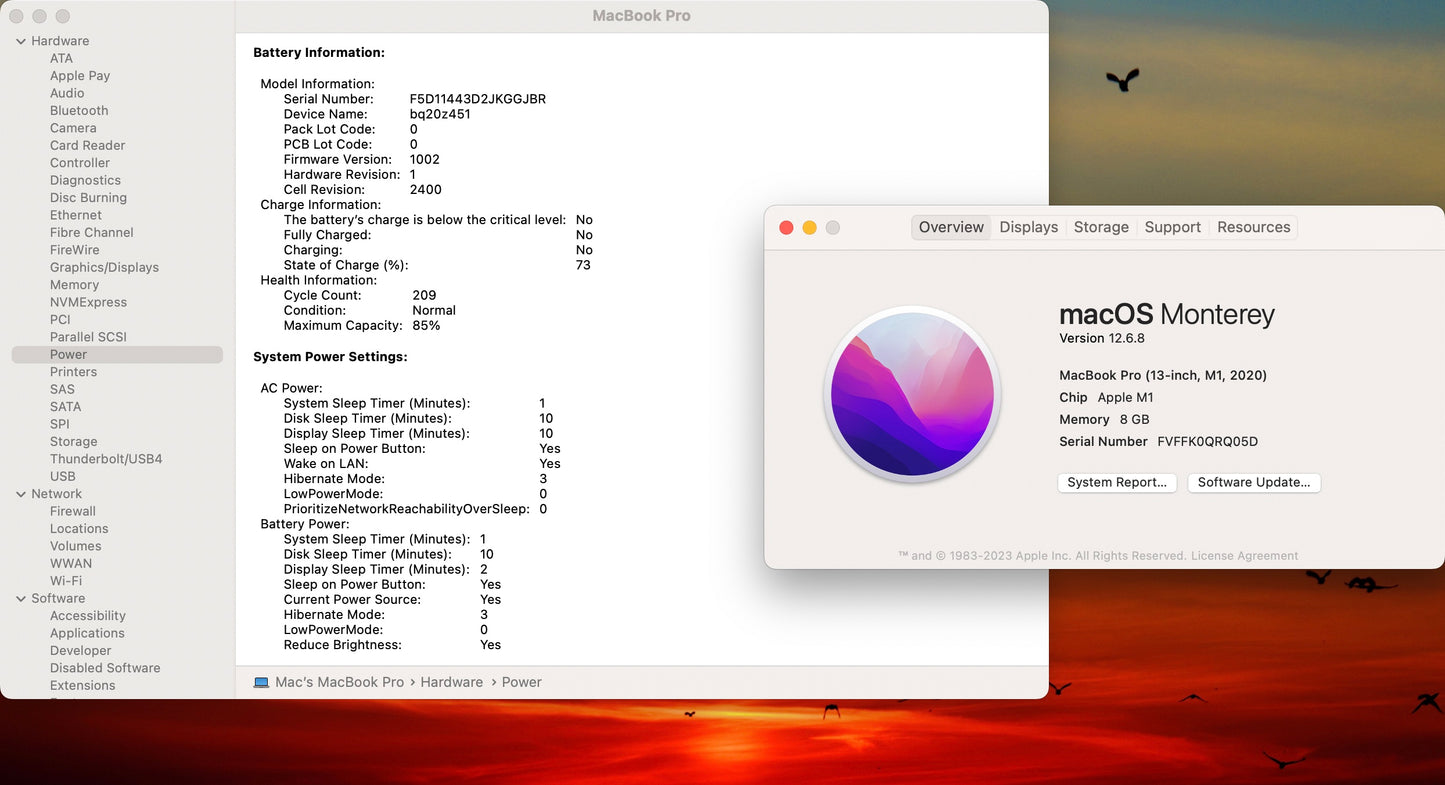Select Wi-Fi under Network
This screenshot has width=1445, height=785.
coord(66,581)
